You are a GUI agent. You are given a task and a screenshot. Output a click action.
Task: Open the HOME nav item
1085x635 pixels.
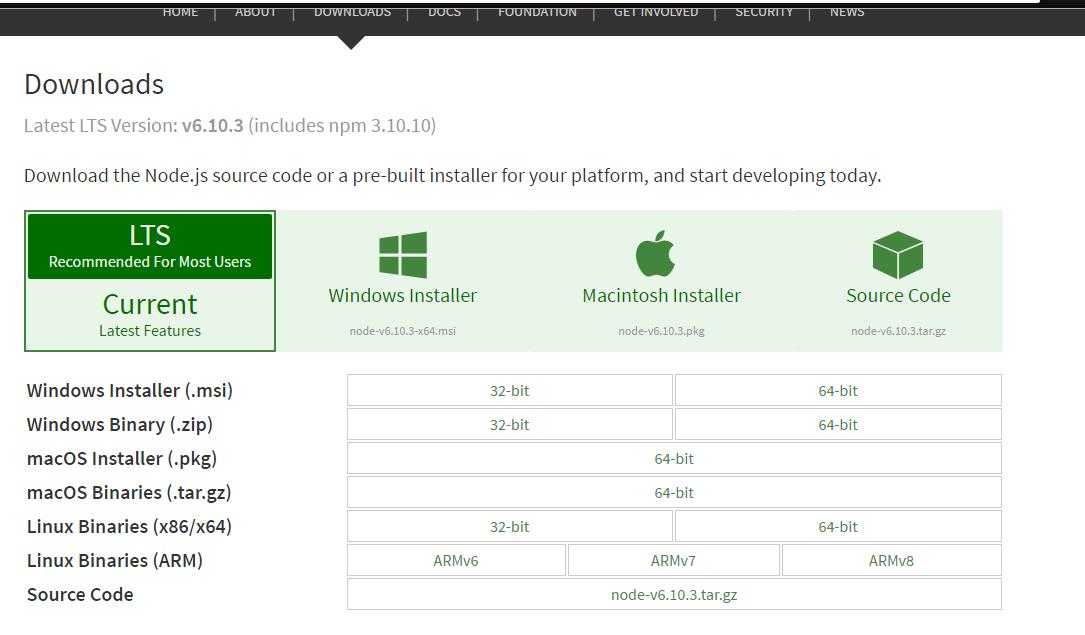click(x=181, y=12)
